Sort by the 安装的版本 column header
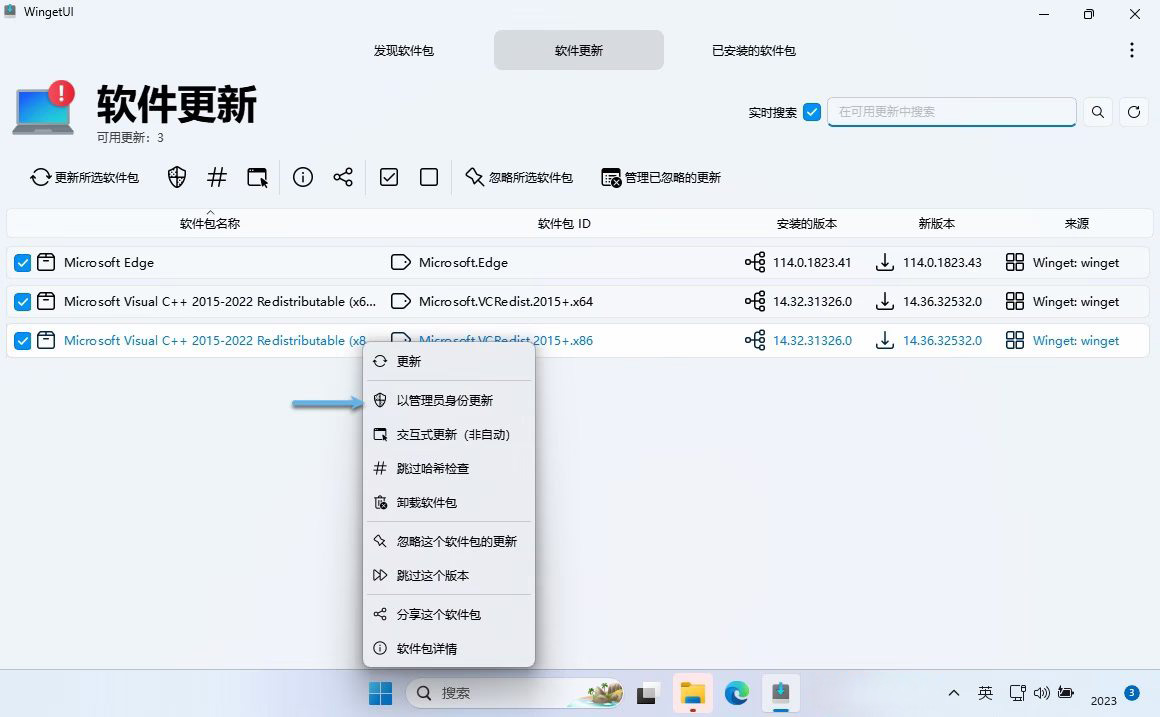Viewport: 1160px width, 717px height. click(806, 223)
